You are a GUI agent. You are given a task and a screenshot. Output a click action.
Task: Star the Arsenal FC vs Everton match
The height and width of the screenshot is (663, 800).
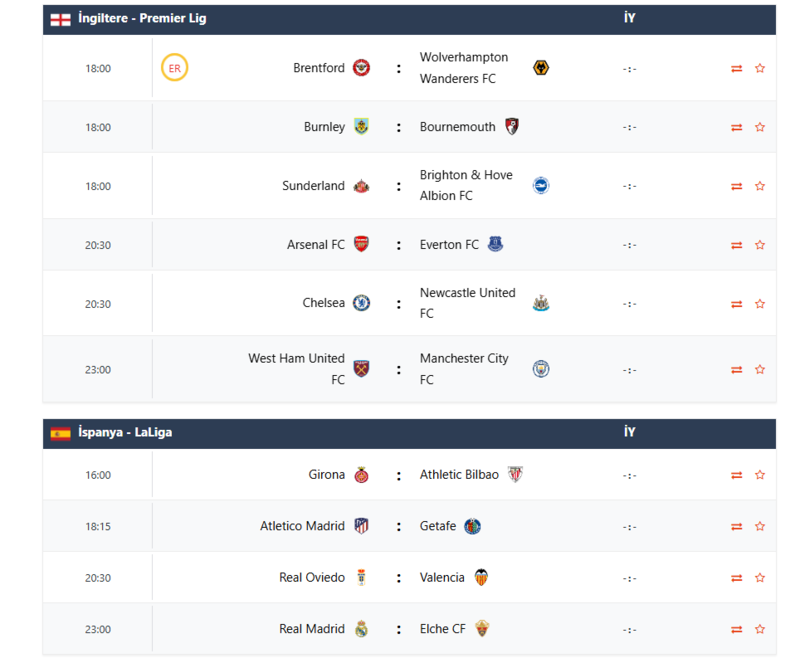(x=760, y=245)
